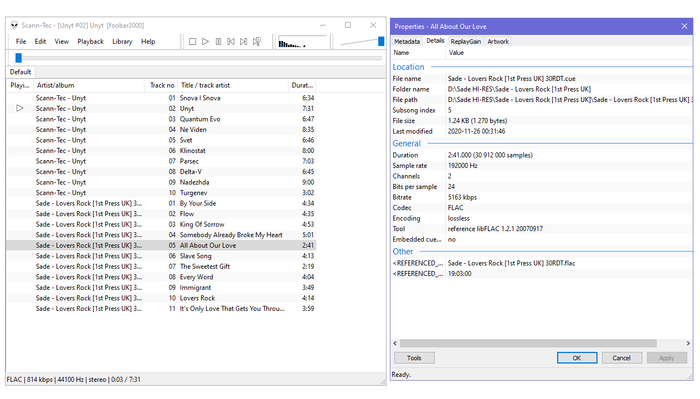Click the foobar2000 alien logo icon
This screenshot has width=700, height=399.
coord(14,25)
